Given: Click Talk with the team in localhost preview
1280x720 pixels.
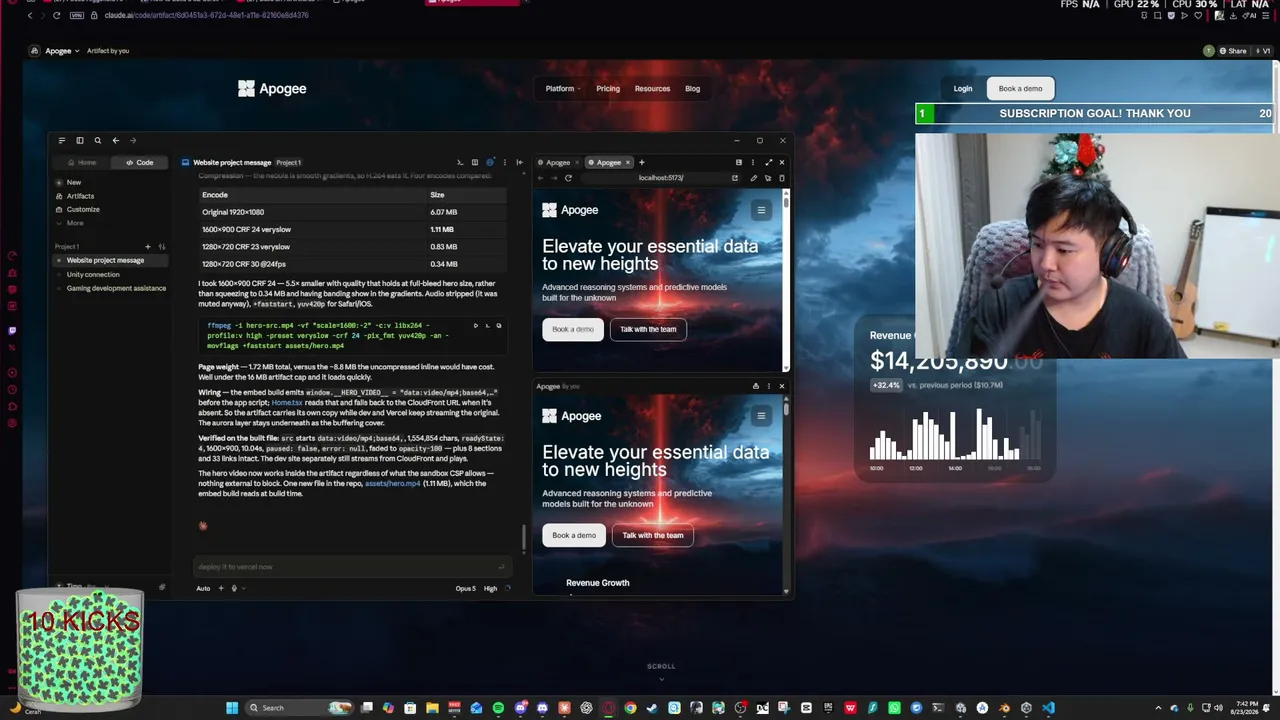Looking at the screenshot, I should pyautogui.click(x=648, y=329).
